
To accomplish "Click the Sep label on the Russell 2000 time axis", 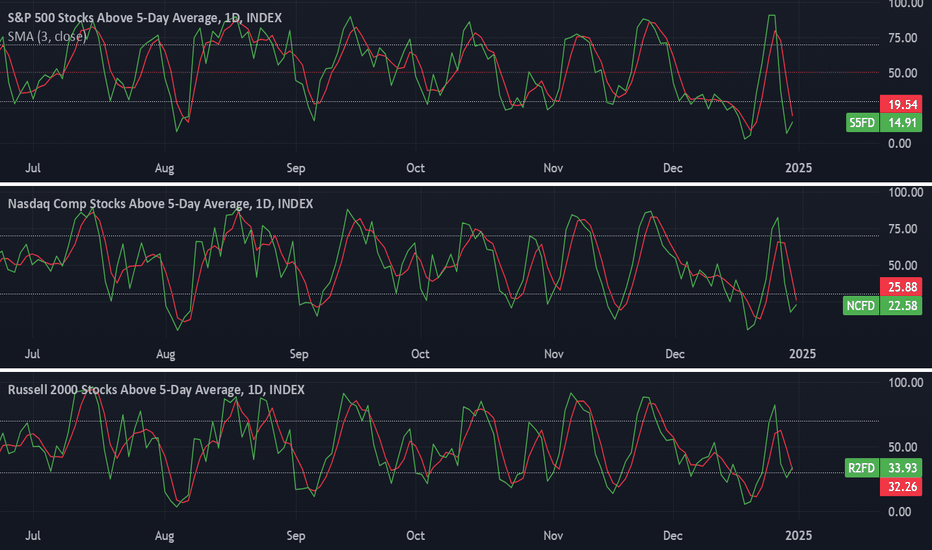I will pos(295,536).
